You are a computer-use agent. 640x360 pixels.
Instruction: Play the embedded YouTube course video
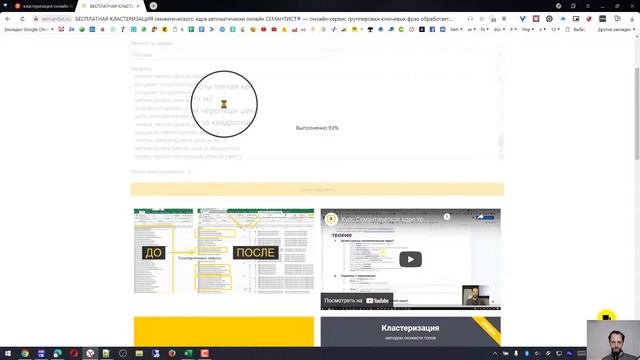(410, 259)
